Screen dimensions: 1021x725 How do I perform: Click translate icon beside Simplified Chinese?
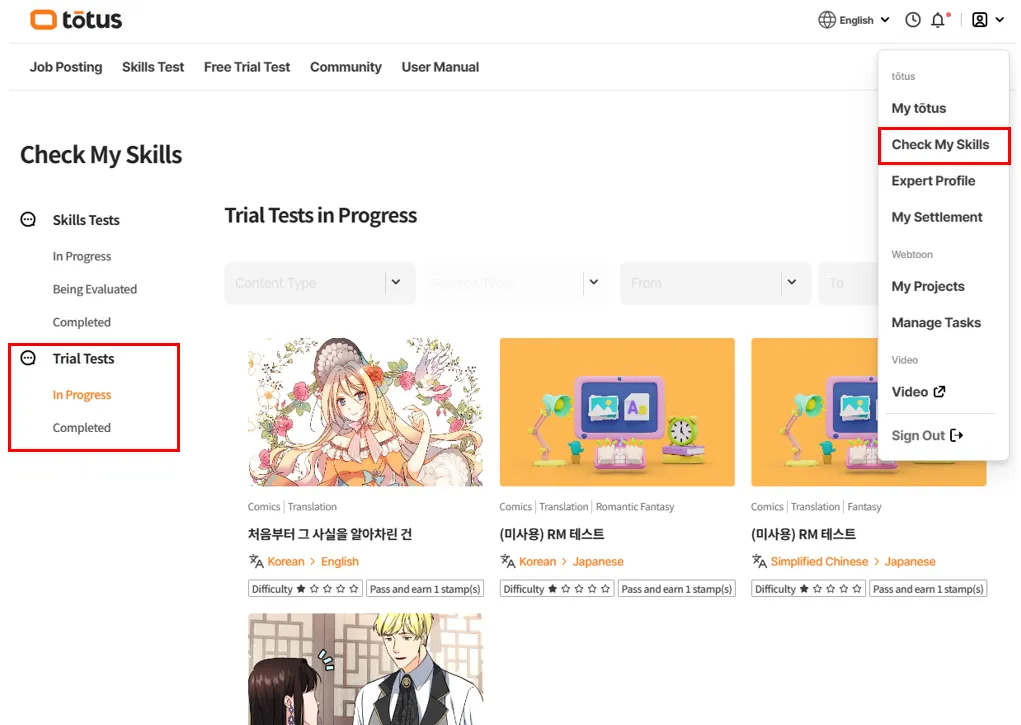pyautogui.click(x=759, y=561)
